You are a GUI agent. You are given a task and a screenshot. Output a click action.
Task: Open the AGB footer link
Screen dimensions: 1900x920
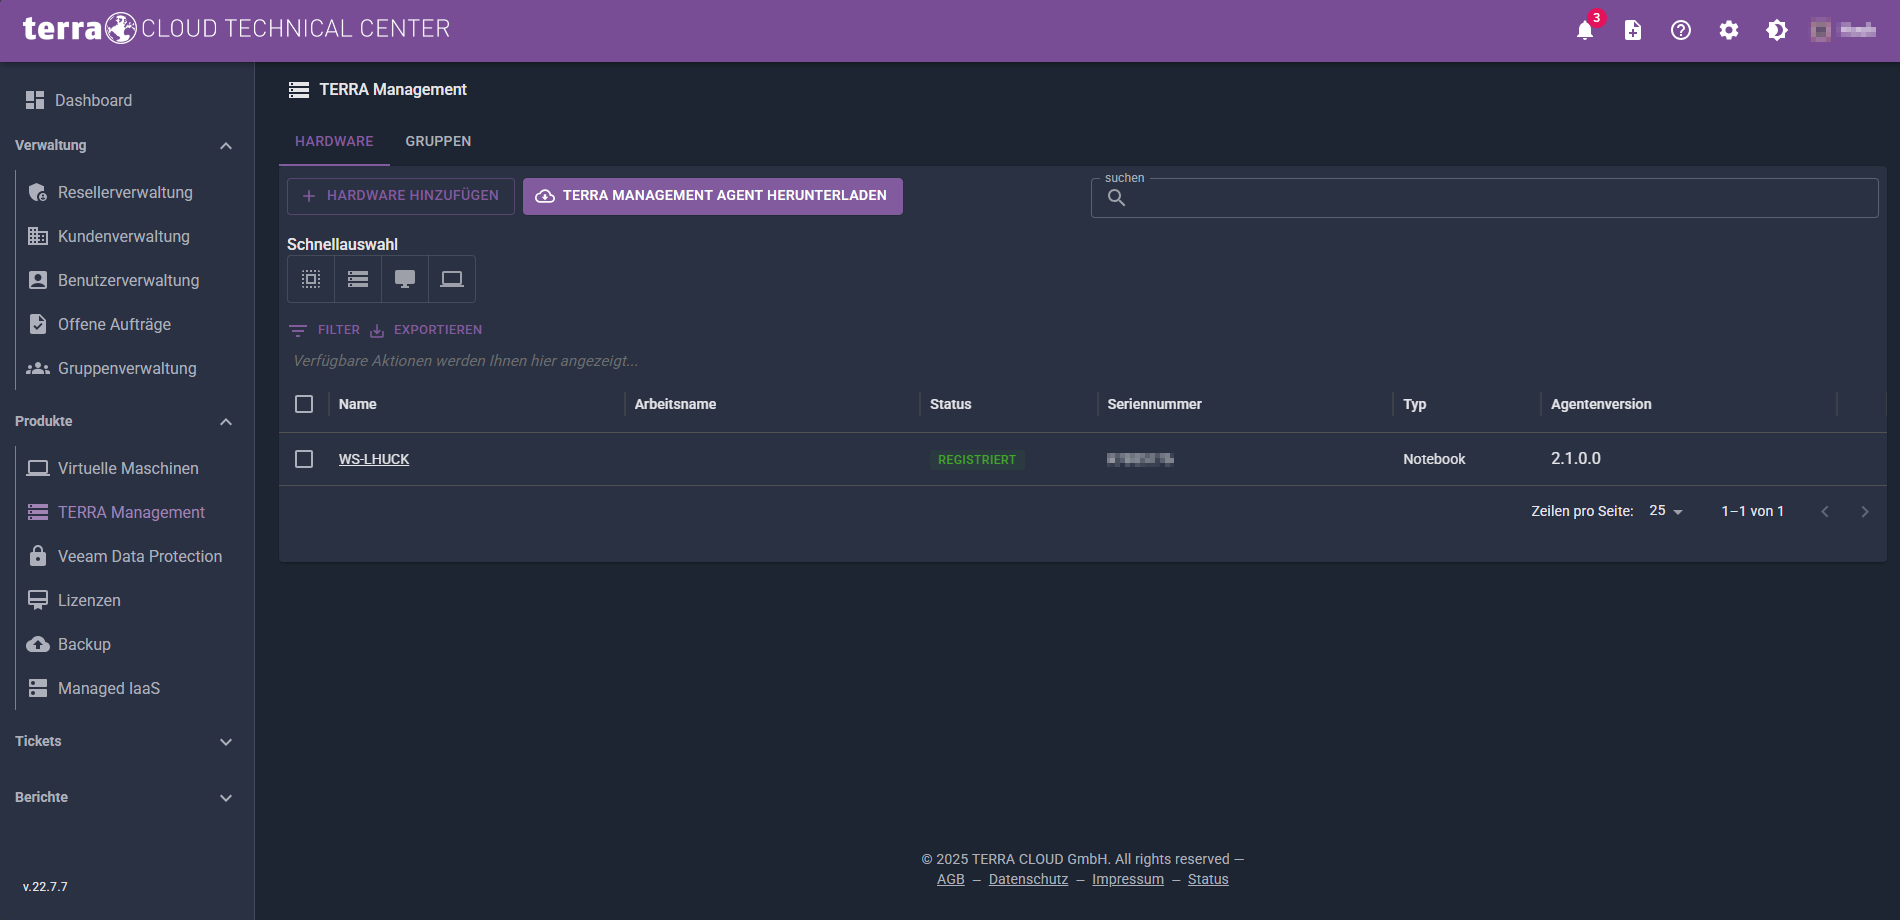(951, 879)
